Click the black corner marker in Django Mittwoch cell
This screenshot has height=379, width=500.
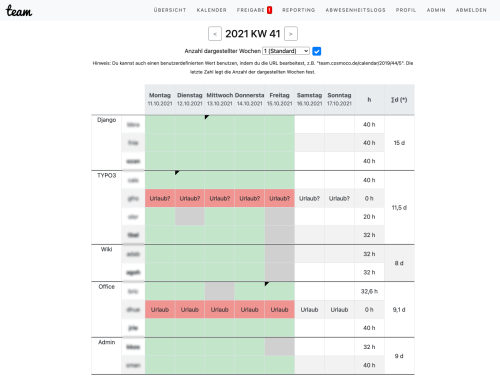click(x=206, y=117)
